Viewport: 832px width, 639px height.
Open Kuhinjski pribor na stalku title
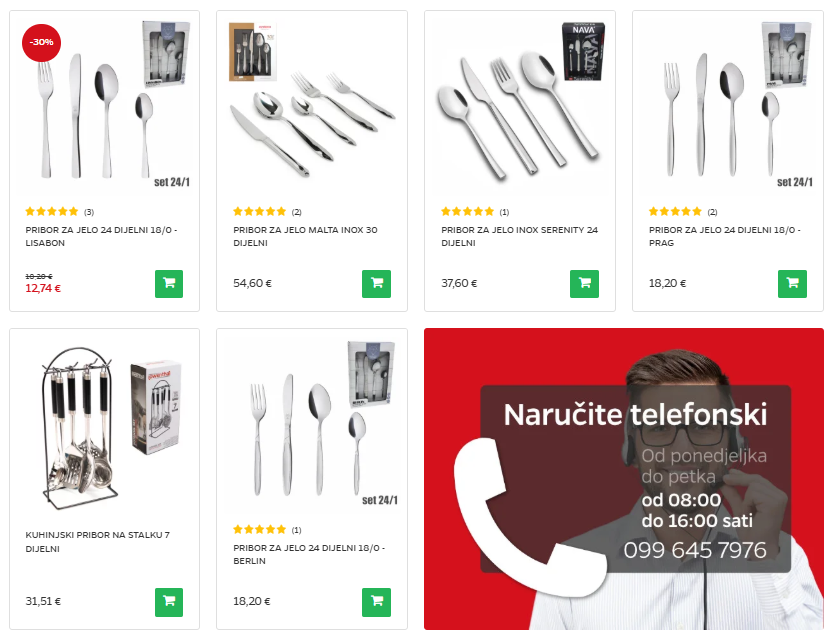pyautogui.click(x=98, y=541)
